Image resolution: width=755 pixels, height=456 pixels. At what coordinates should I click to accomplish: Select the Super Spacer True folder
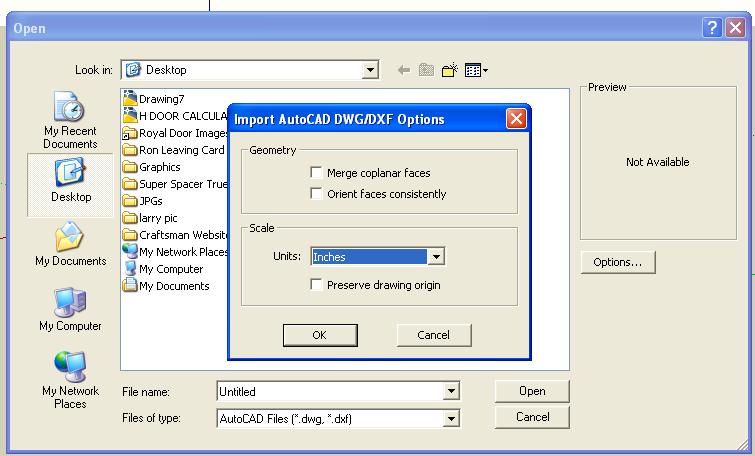tap(175, 184)
